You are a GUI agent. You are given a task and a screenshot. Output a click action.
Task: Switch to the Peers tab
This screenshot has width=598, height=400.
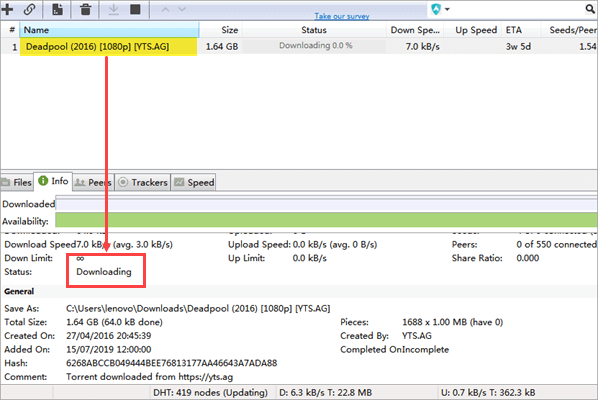click(x=93, y=183)
